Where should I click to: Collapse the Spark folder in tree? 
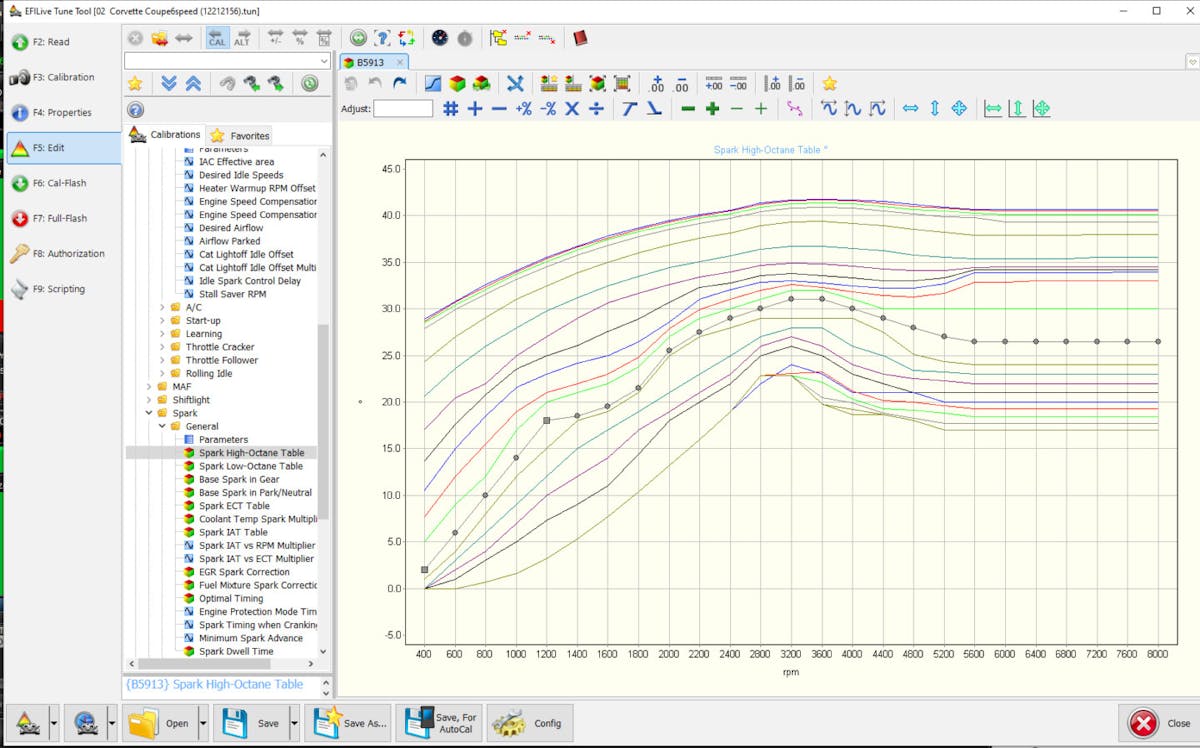pyautogui.click(x=150, y=413)
